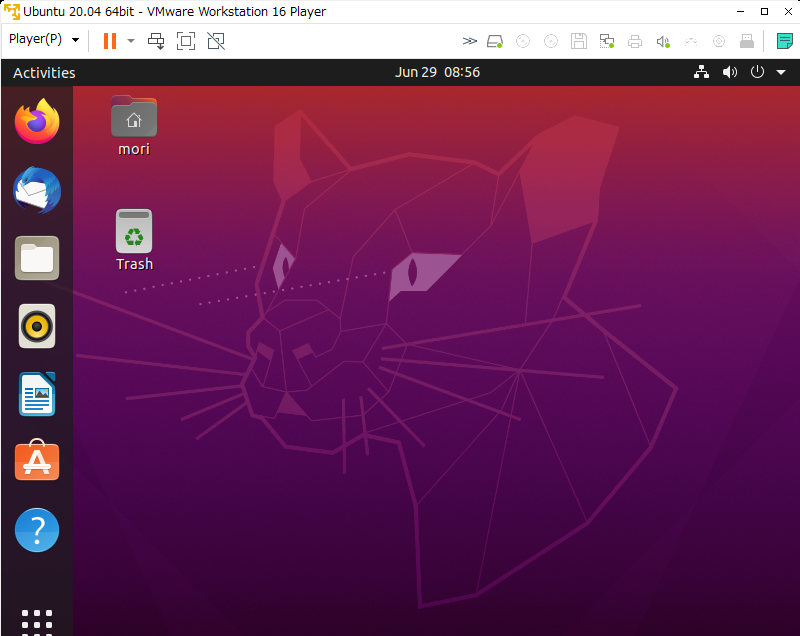Click the volume speaker icon in Ubuntu top bar

coord(730,72)
